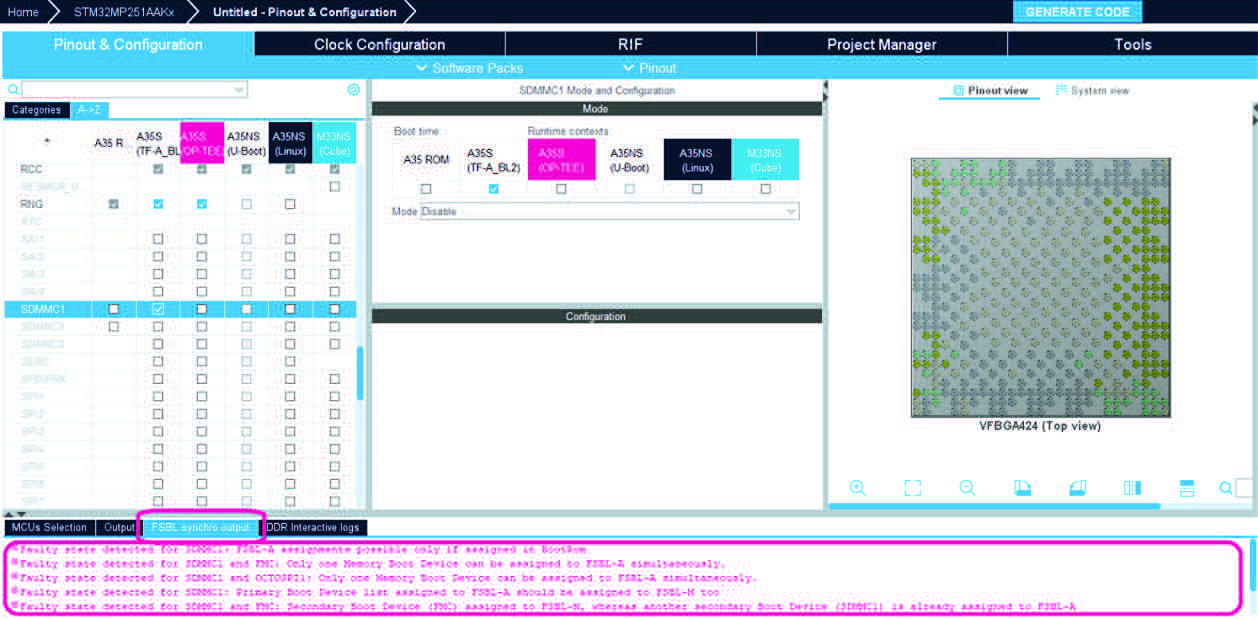Open the RIF tab
Screen dimensions: 1258x619
pos(631,44)
